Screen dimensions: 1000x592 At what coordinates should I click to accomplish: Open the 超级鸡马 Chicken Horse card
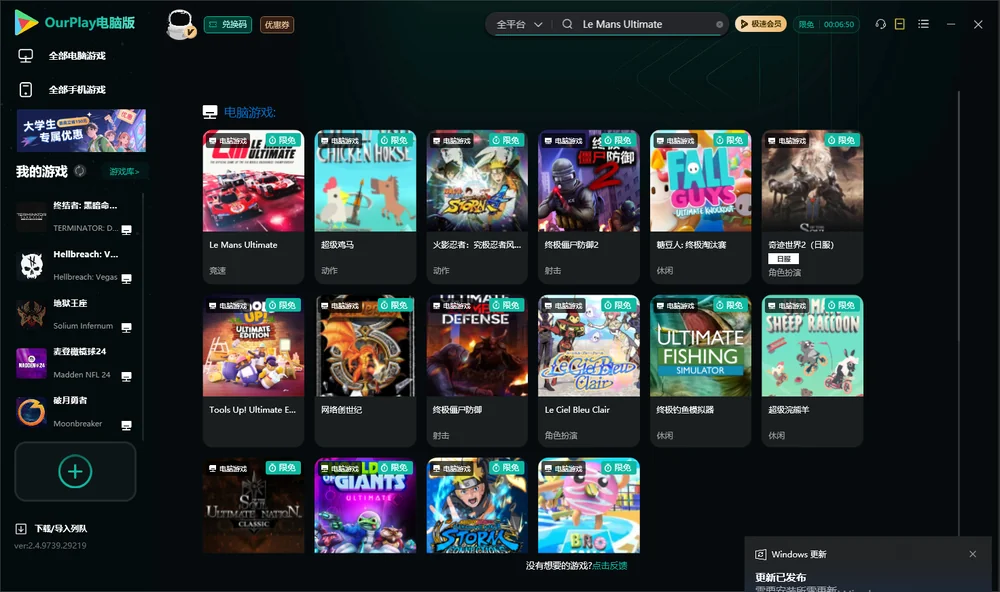(365, 207)
